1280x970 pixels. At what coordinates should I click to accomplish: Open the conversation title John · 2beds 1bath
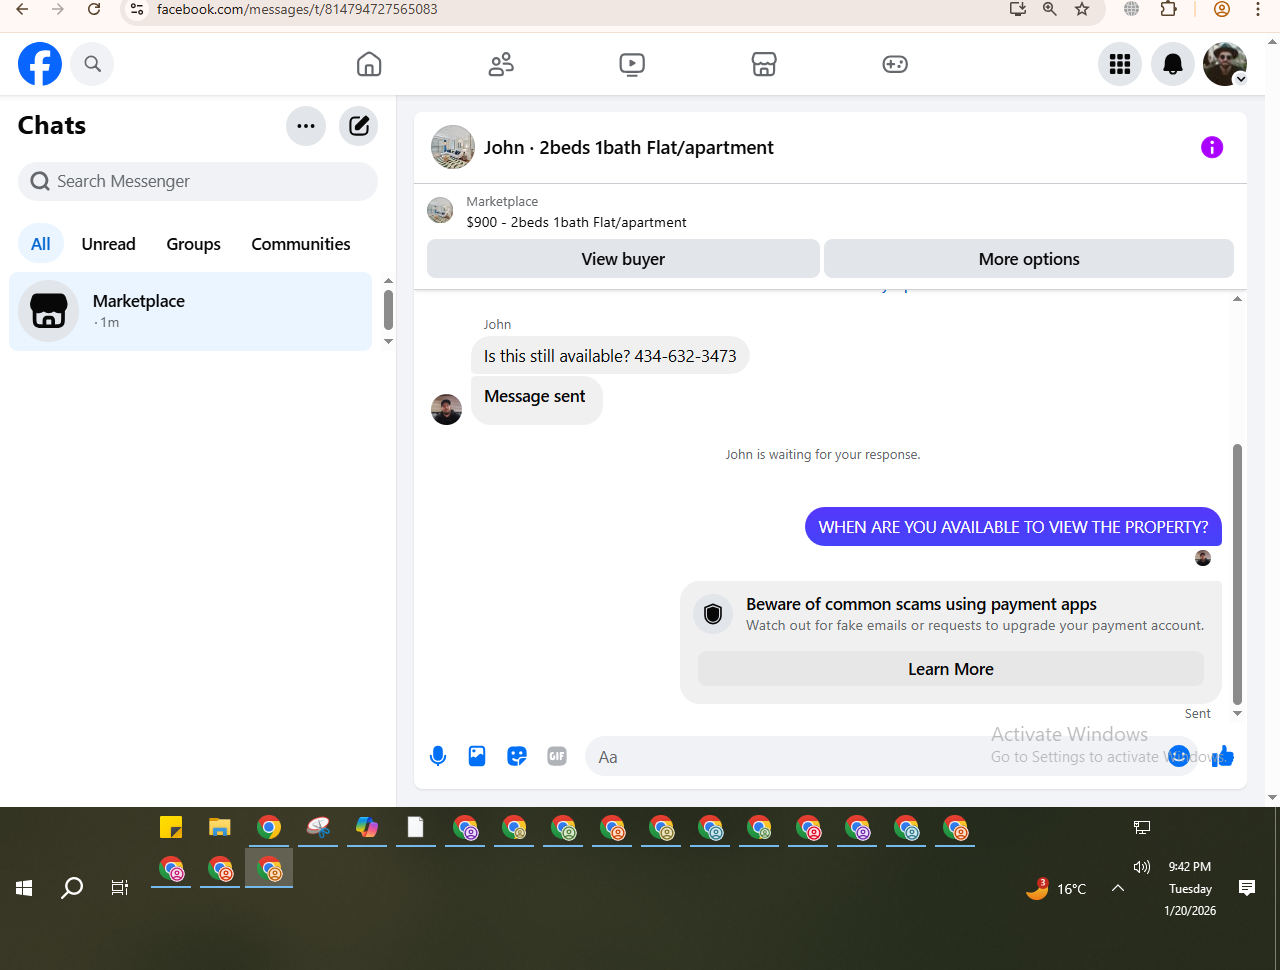coord(629,148)
